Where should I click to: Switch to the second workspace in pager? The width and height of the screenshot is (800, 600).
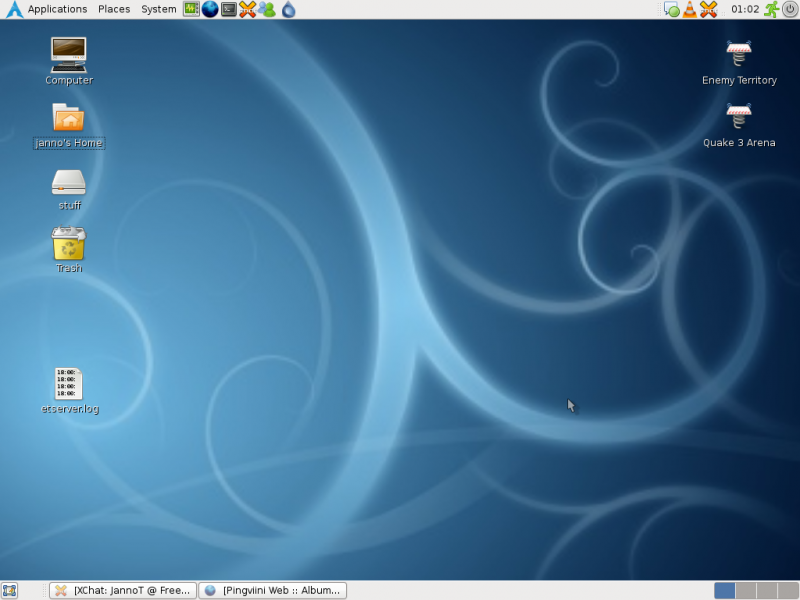click(746, 590)
